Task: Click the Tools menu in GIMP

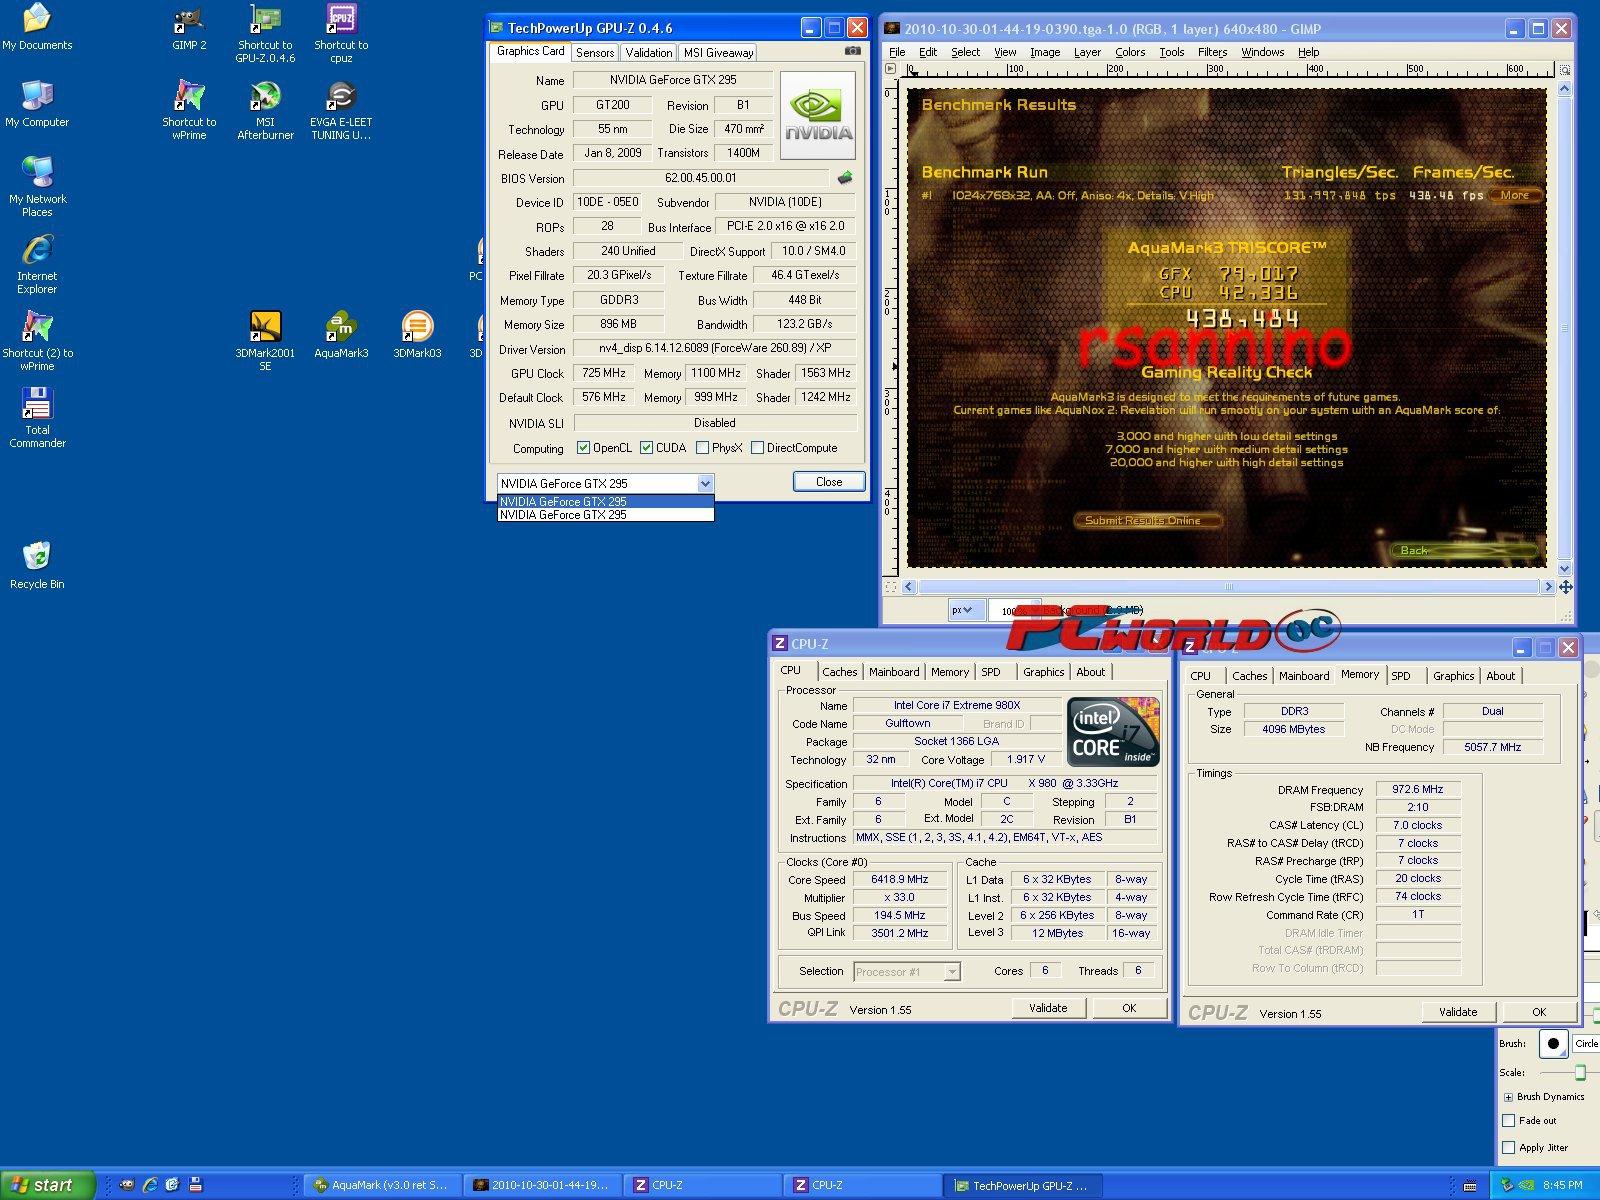Action: click(1171, 52)
